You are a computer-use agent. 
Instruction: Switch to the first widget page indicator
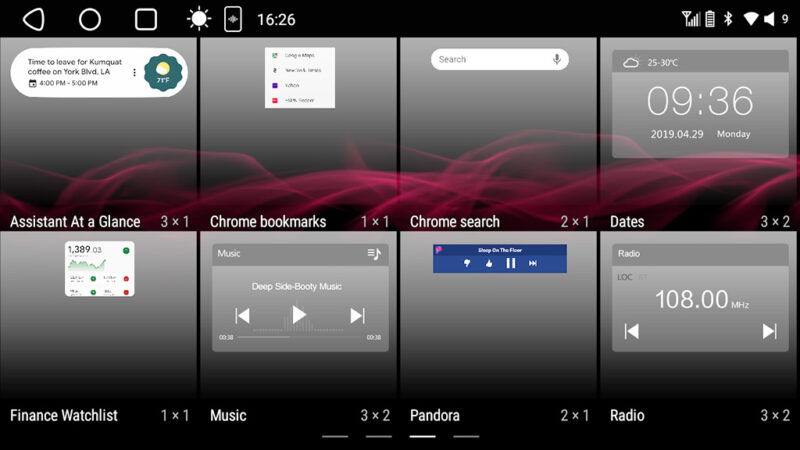(335, 436)
